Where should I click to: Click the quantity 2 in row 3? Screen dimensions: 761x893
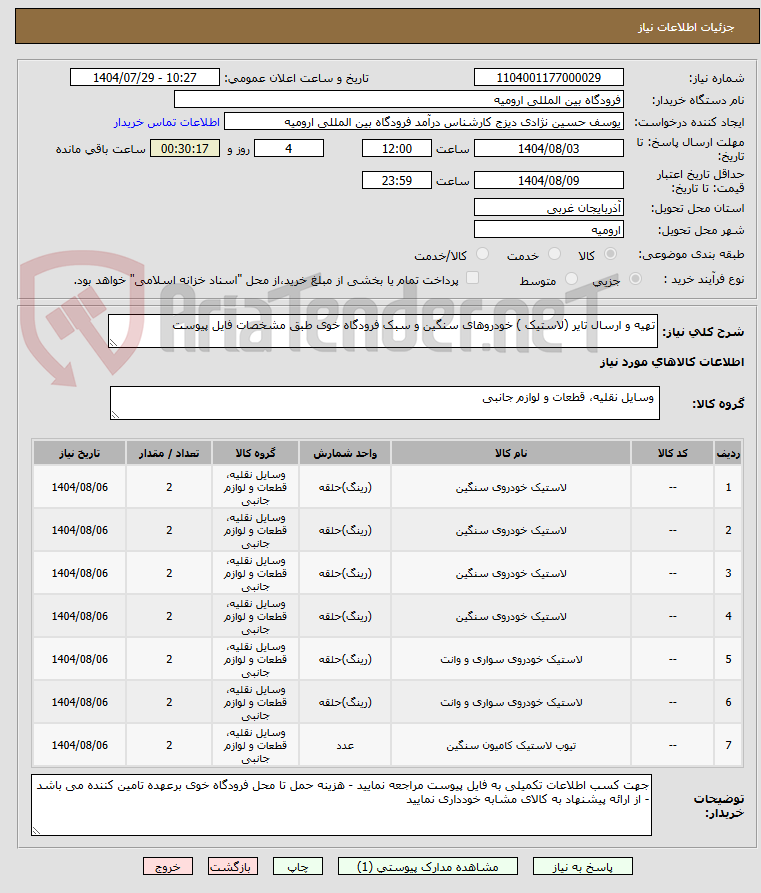click(169, 574)
